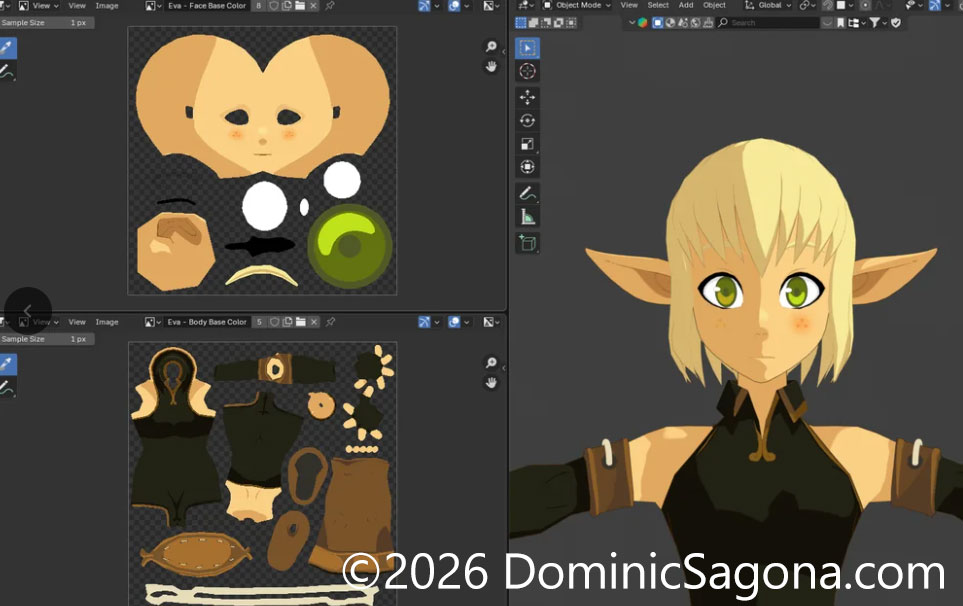Screen dimensions: 963x606
Task: Select the Annotate tool in Body image editor
Action: pos(7,387)
